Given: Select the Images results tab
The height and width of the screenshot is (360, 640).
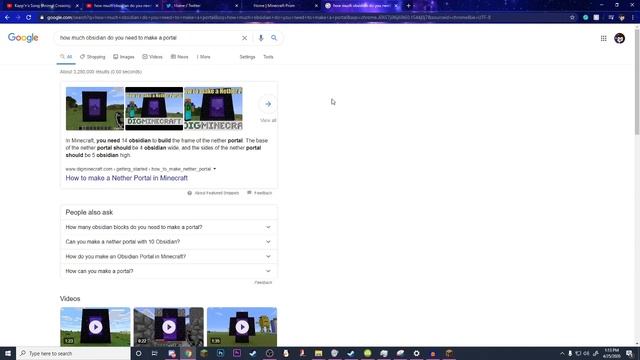Looking at the screenshot, I should click(124, 57).
